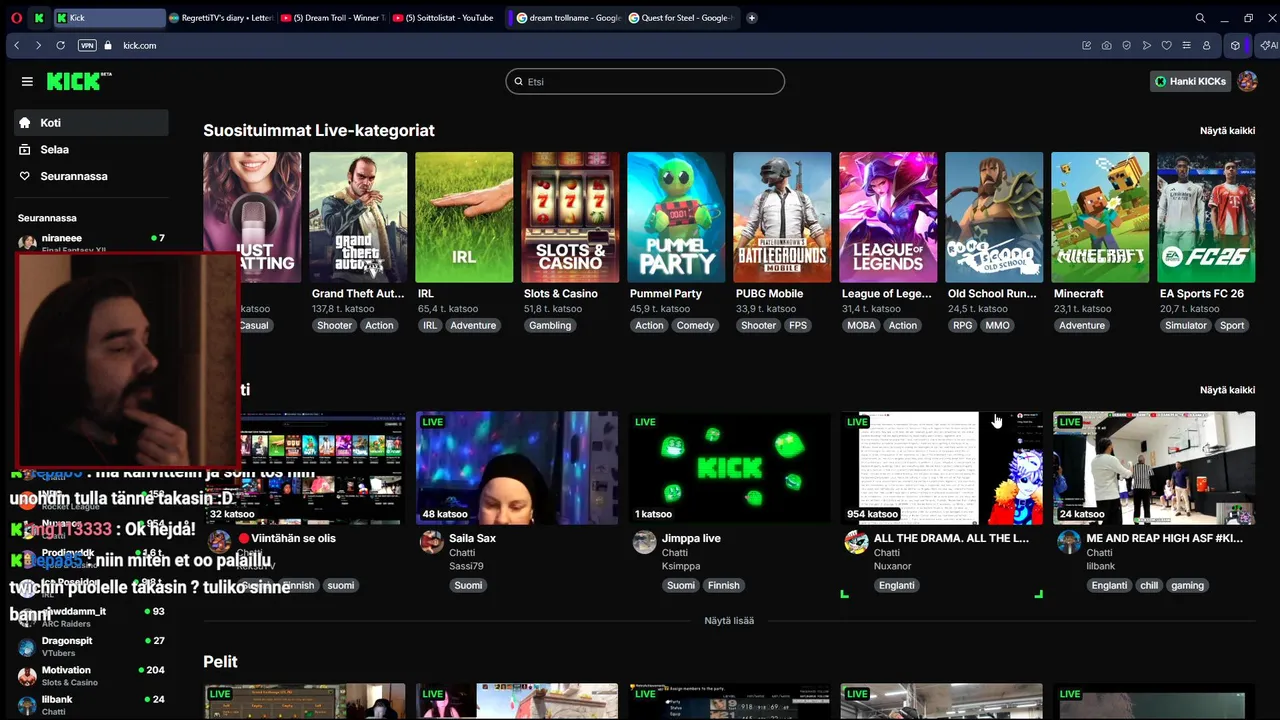Viewport: 1280px width, 720px height.
Task: Reload the kick.com page
Action: [60, 45]
